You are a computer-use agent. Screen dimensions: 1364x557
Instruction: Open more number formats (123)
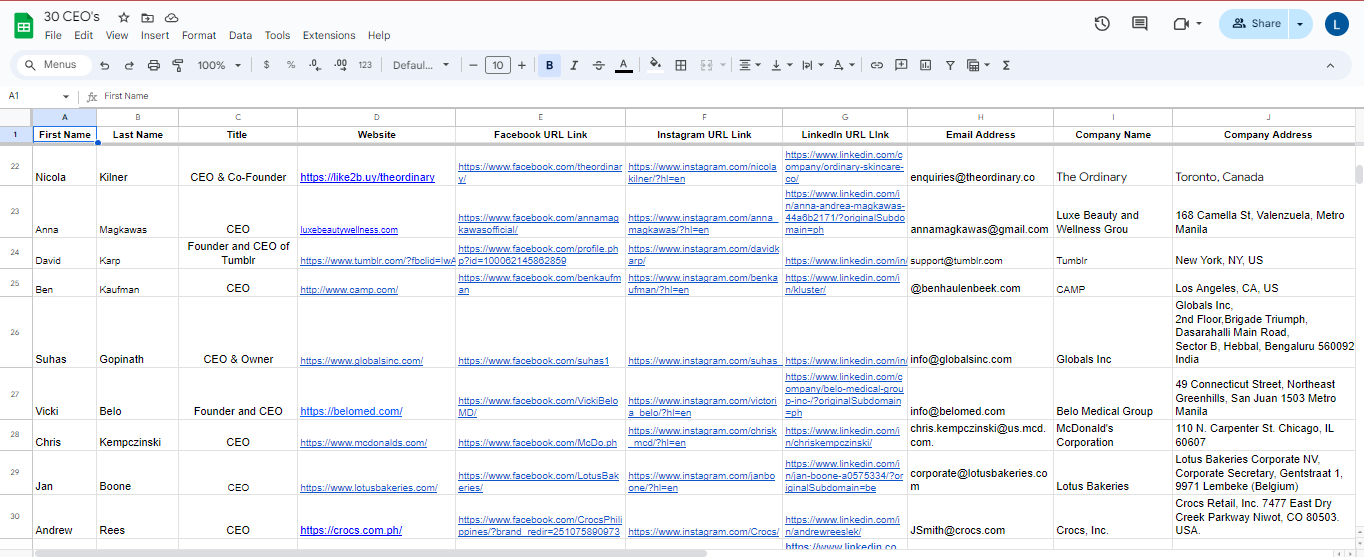[x=365, y=65]
